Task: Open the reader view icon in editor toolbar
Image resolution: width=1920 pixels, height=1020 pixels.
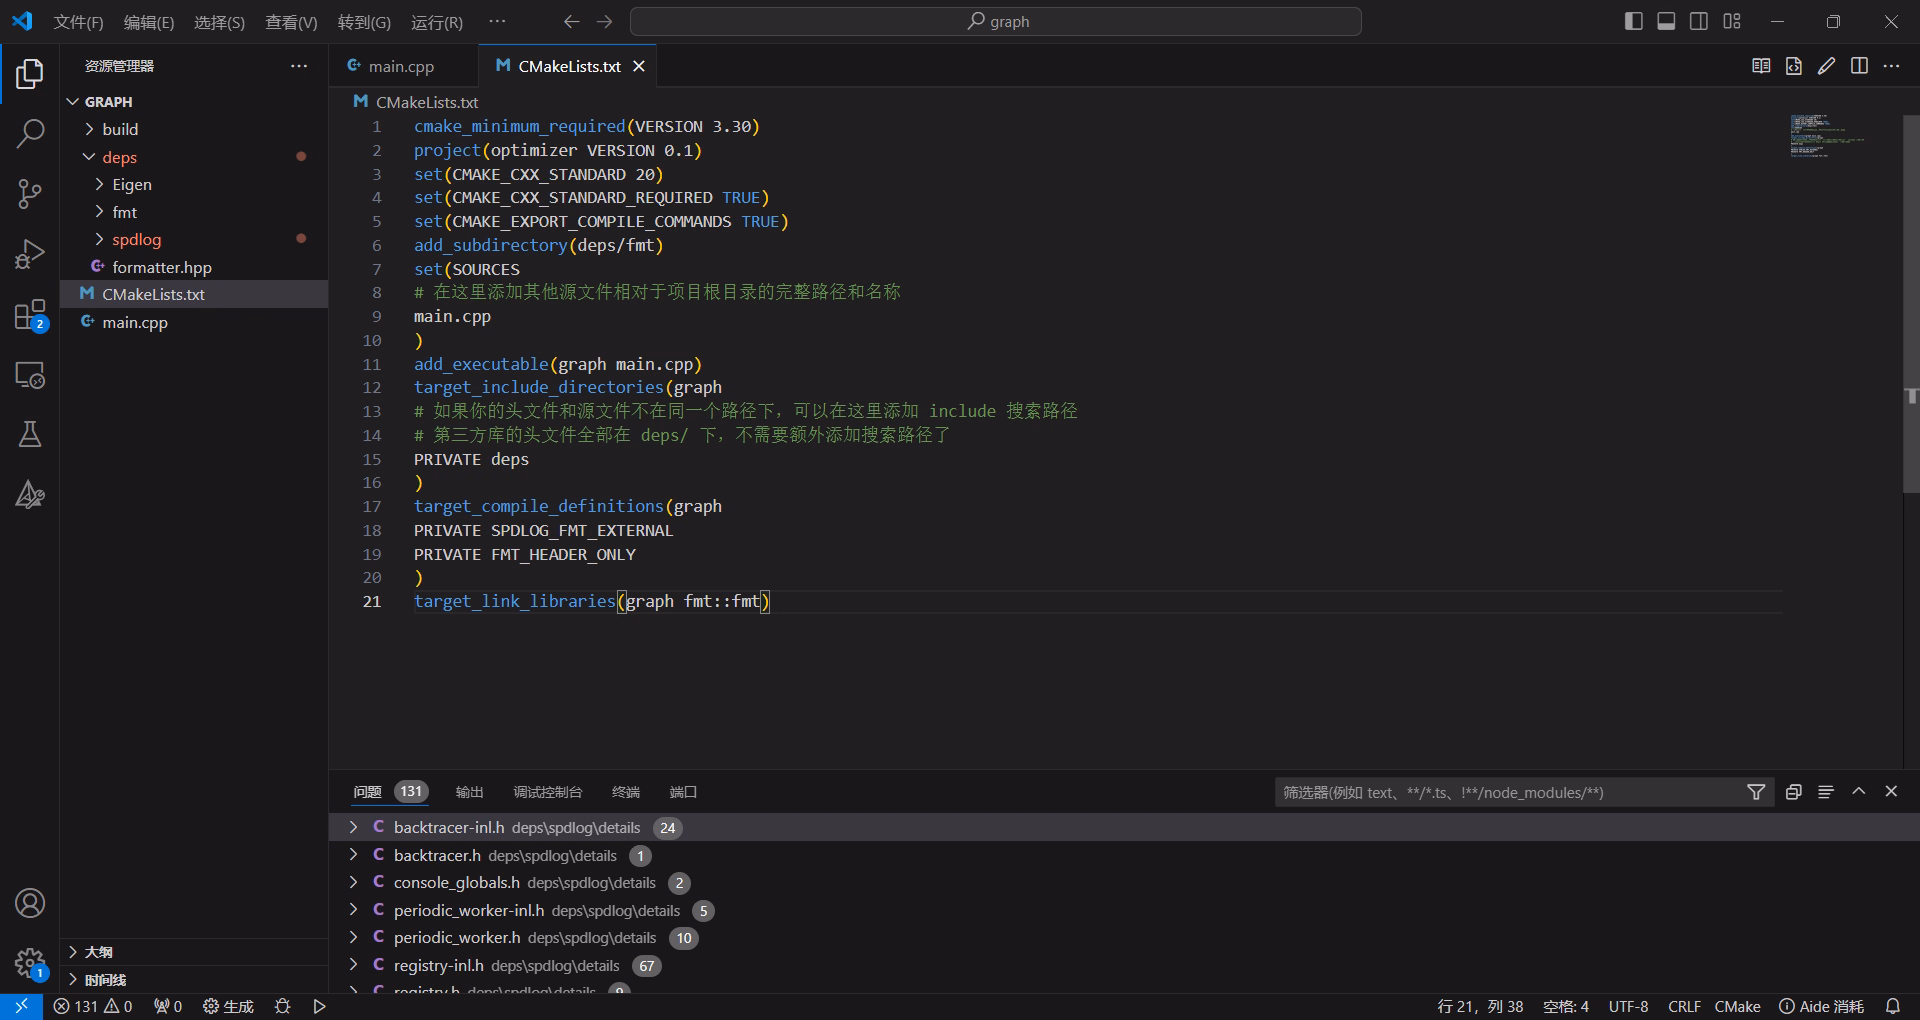Action: click(1761, 66)
